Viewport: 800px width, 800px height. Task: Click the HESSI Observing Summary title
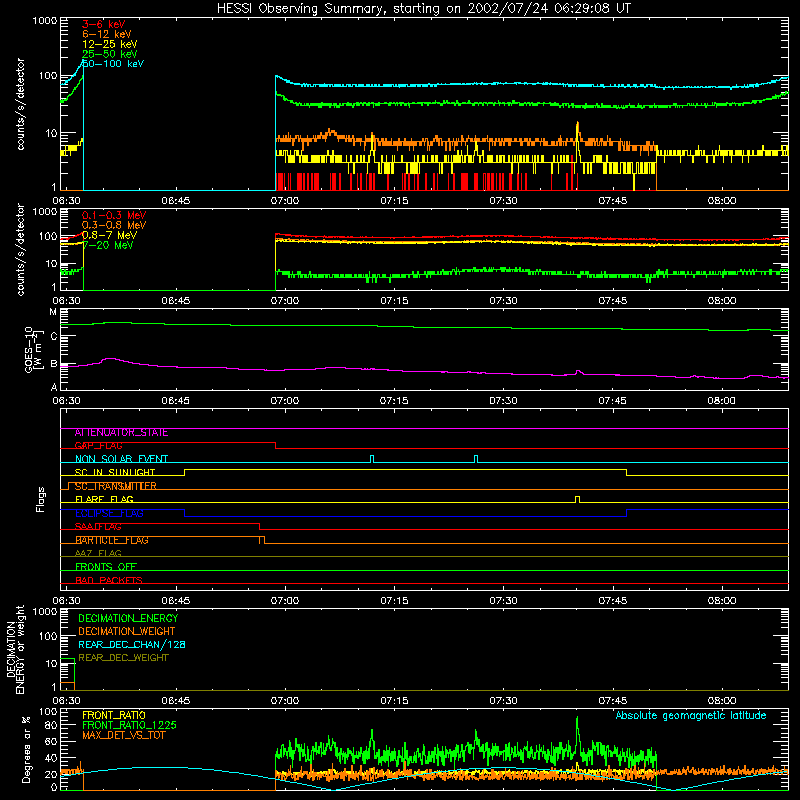[423, 9]
